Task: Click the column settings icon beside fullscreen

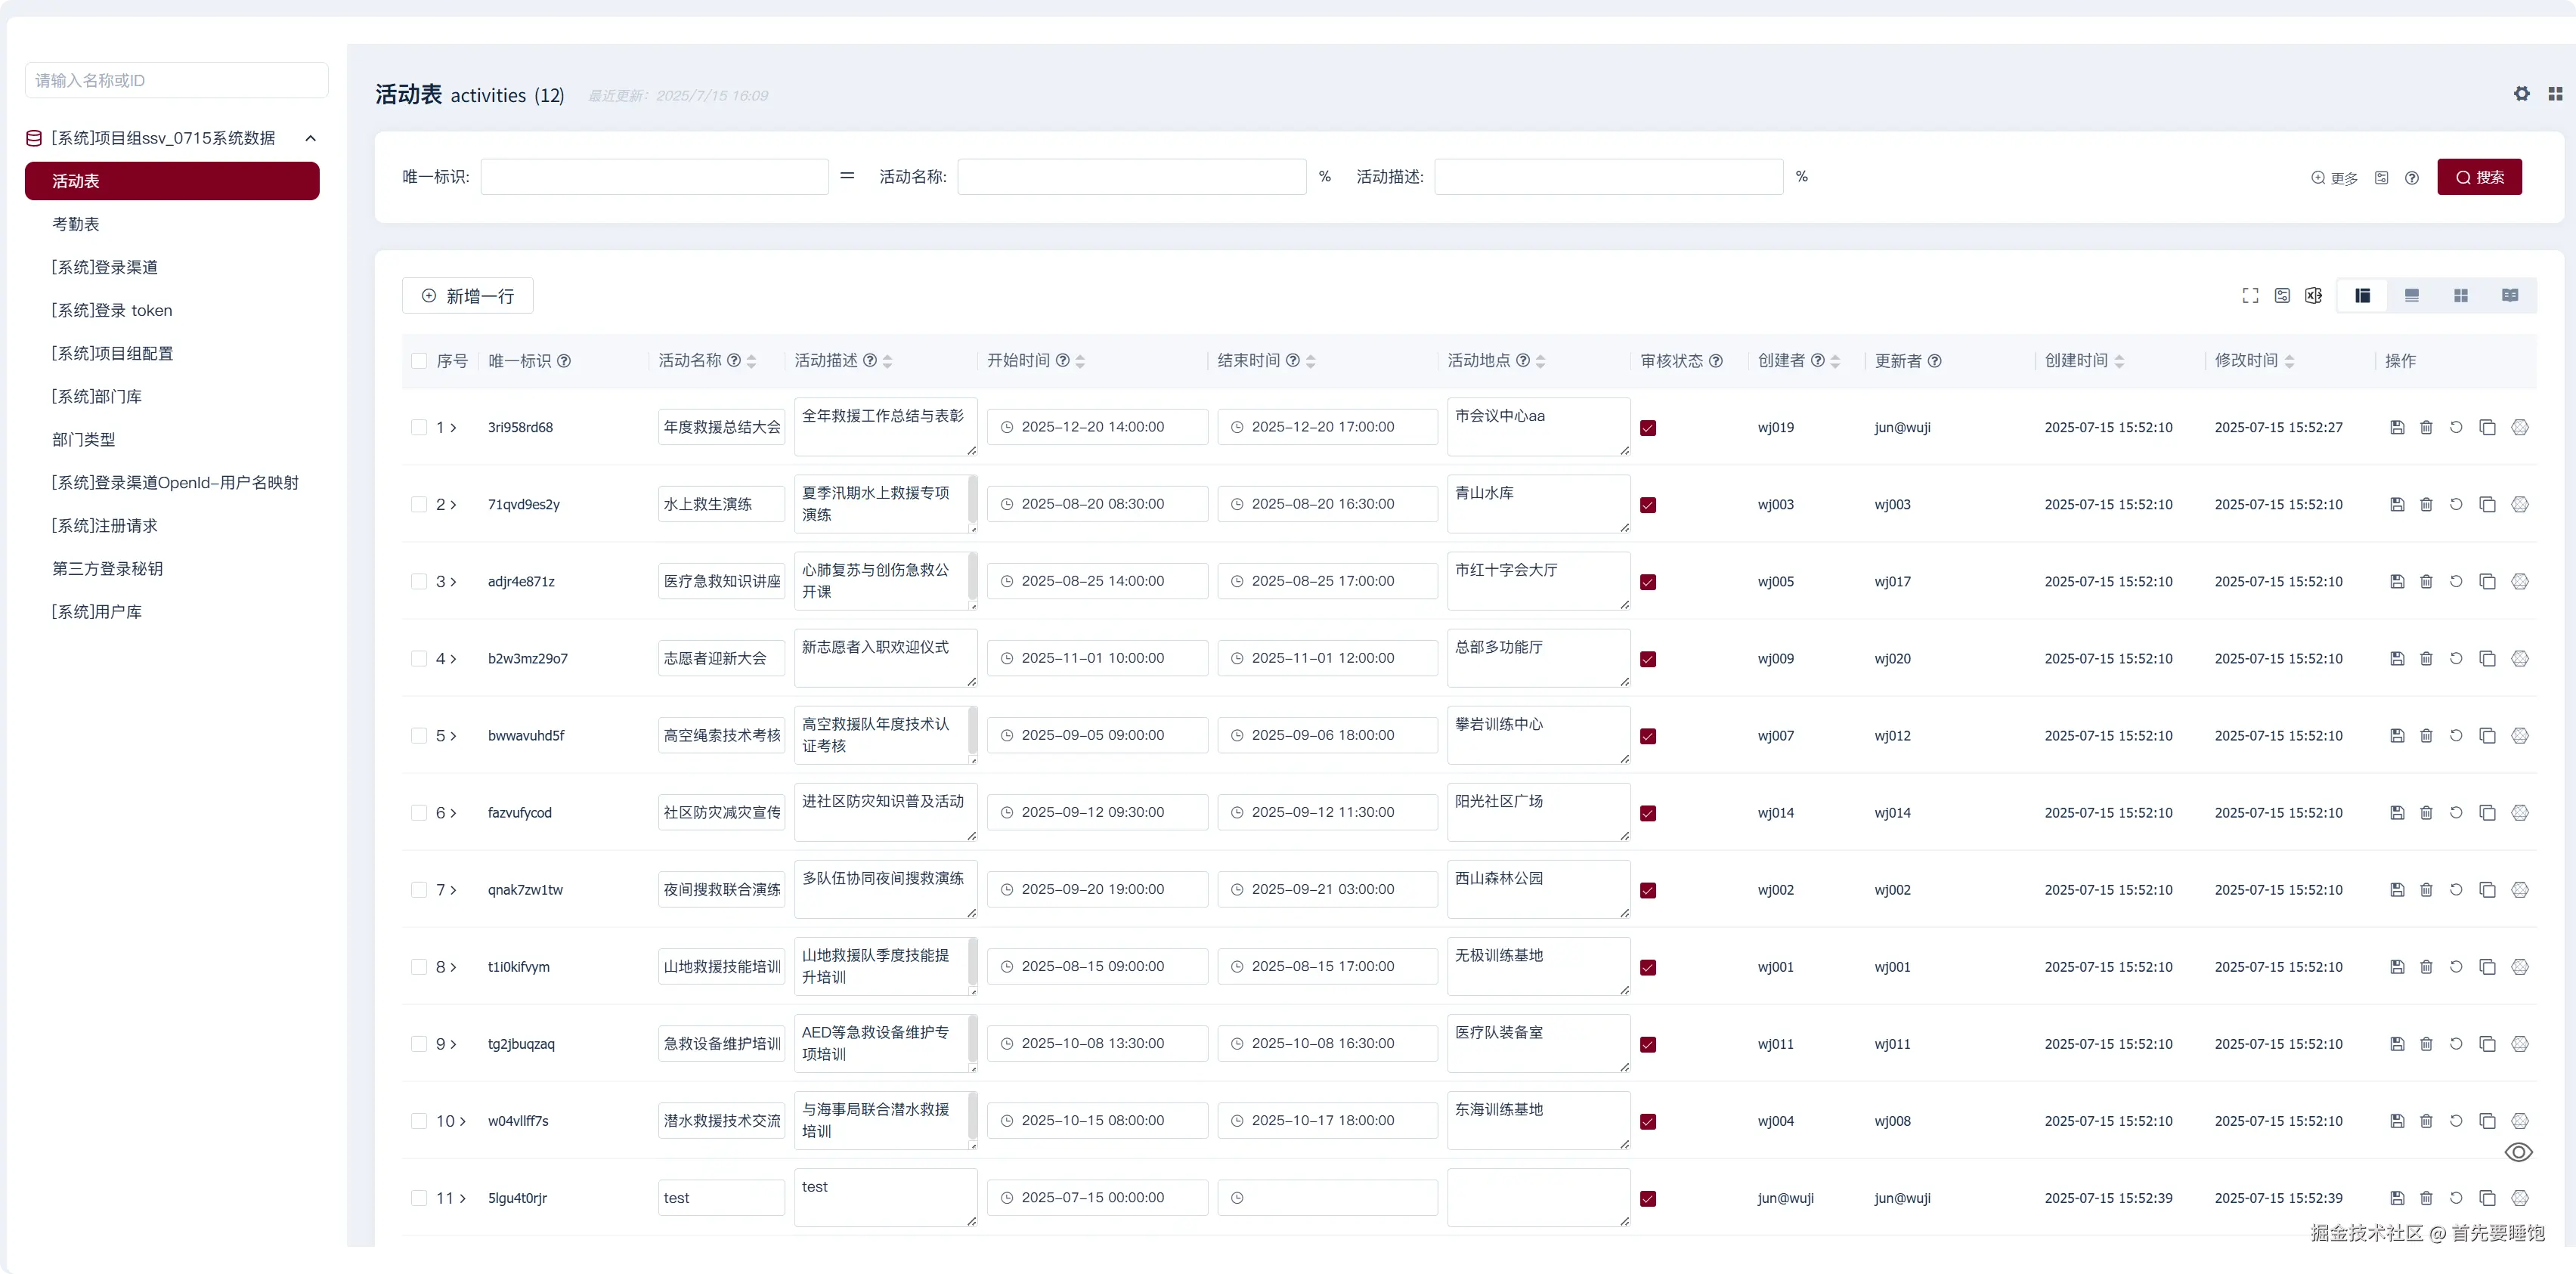Action: coord(2282,296)
